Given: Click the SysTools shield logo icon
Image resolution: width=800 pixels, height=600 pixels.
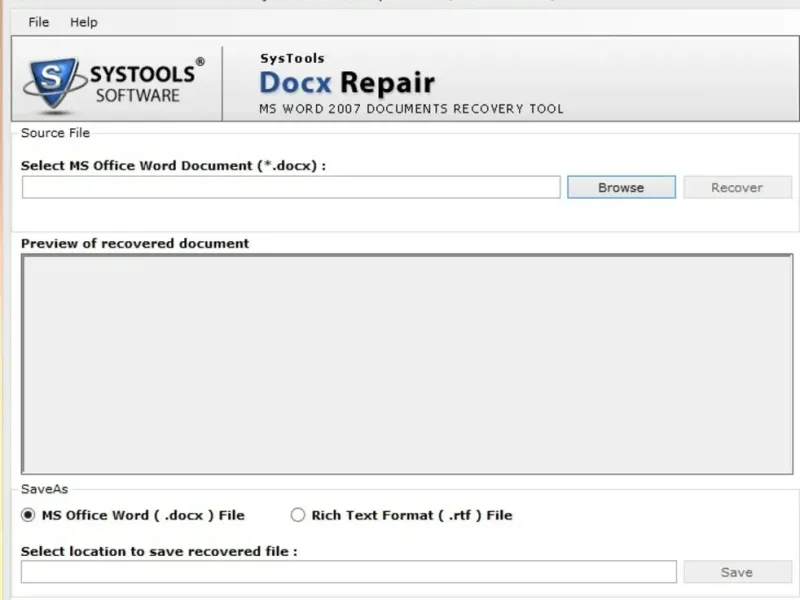Looking at the screenshot, I should click(x=54, y=85).
